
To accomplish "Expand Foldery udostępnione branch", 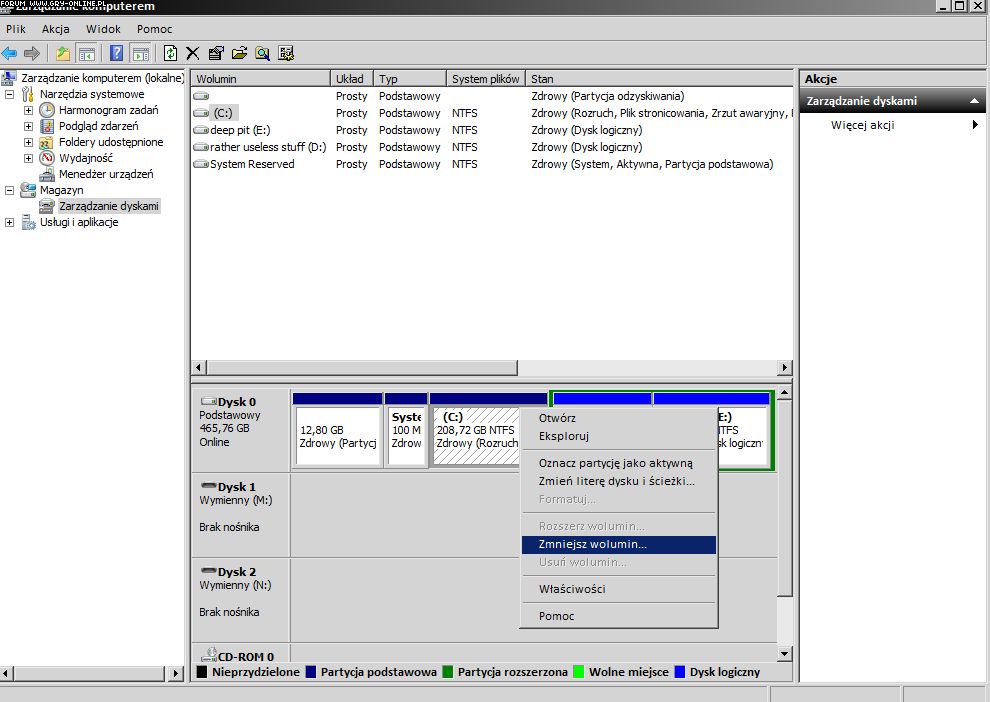I will click(x=28, y=143).
